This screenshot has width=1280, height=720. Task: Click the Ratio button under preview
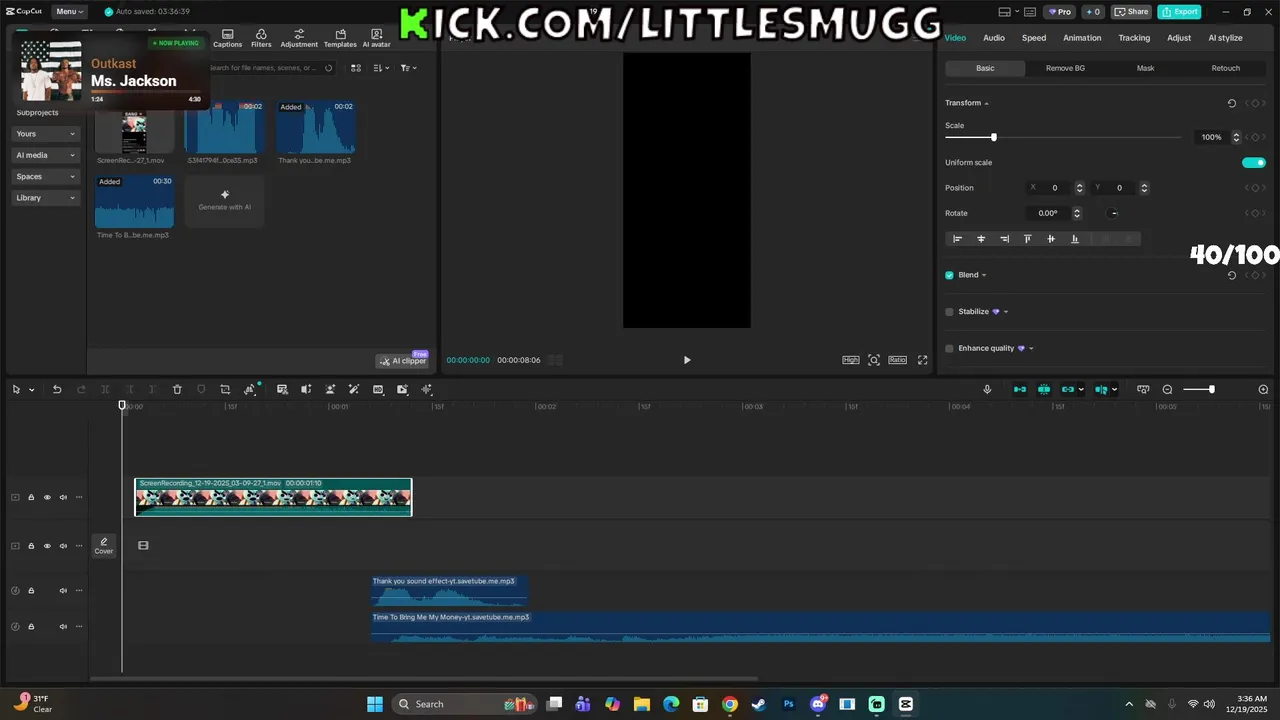pos(898,360)
